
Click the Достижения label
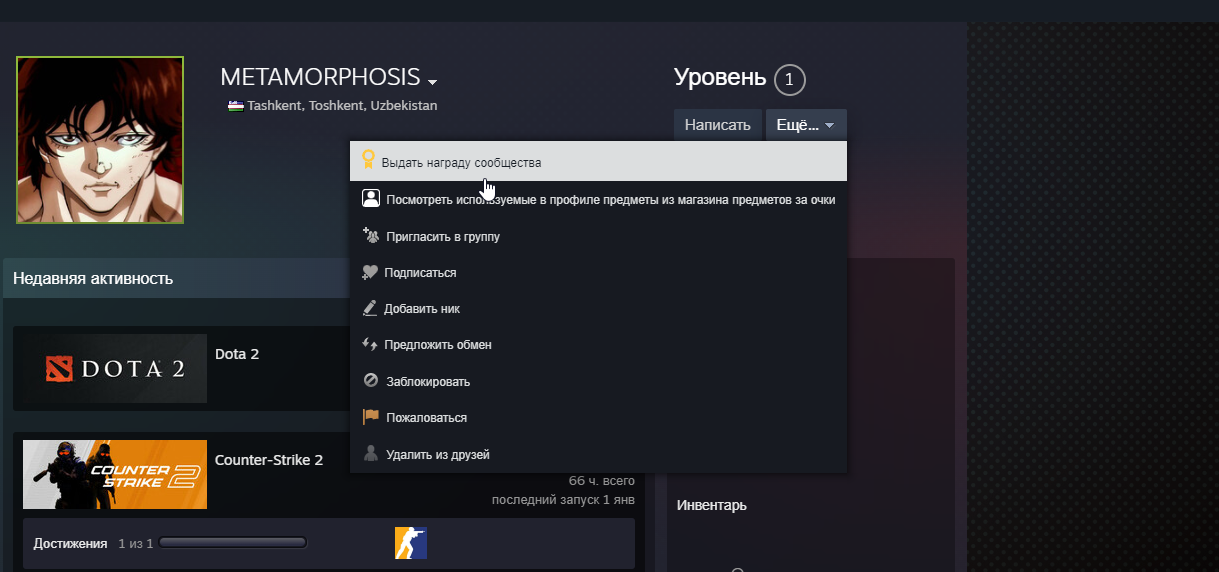(x=70, y=543)
